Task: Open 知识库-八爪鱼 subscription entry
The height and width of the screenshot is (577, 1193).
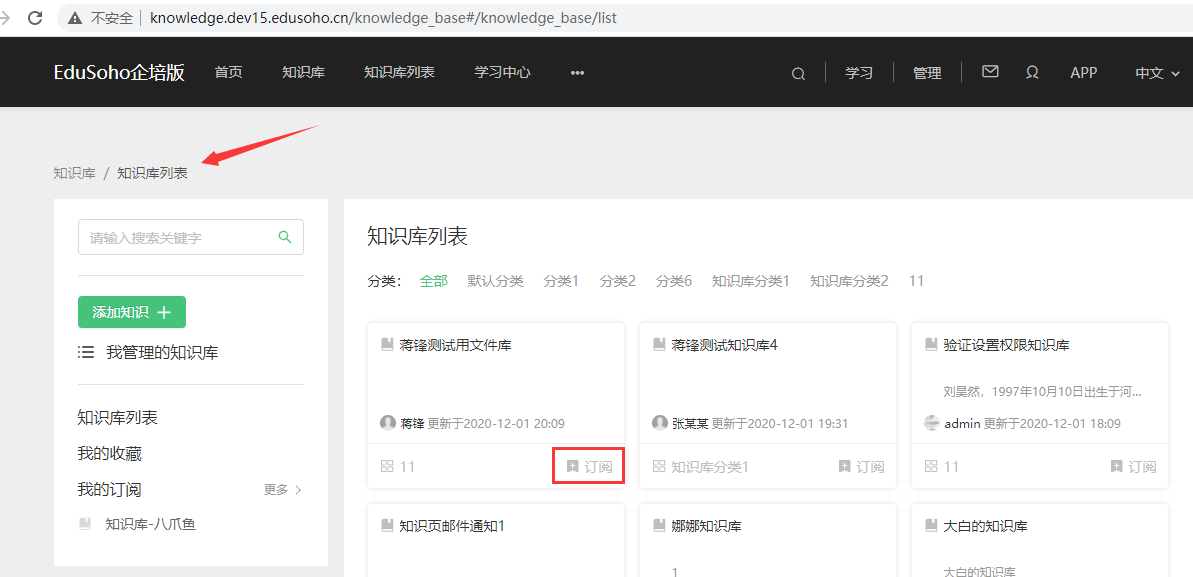Action: pyautogui.click(x=151, y=524)
